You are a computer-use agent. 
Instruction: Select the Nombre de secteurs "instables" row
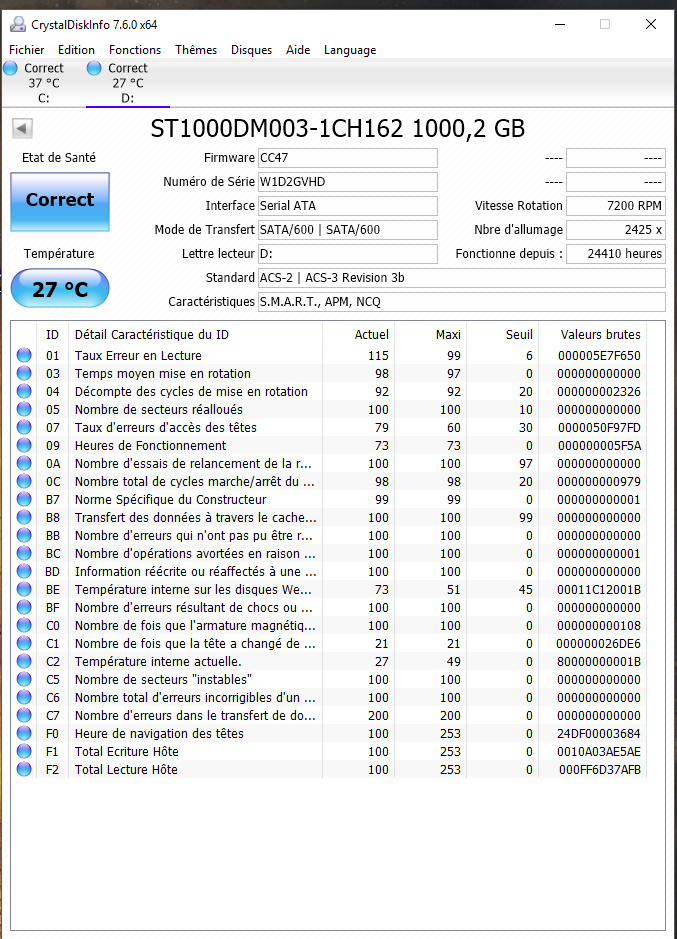328,679
